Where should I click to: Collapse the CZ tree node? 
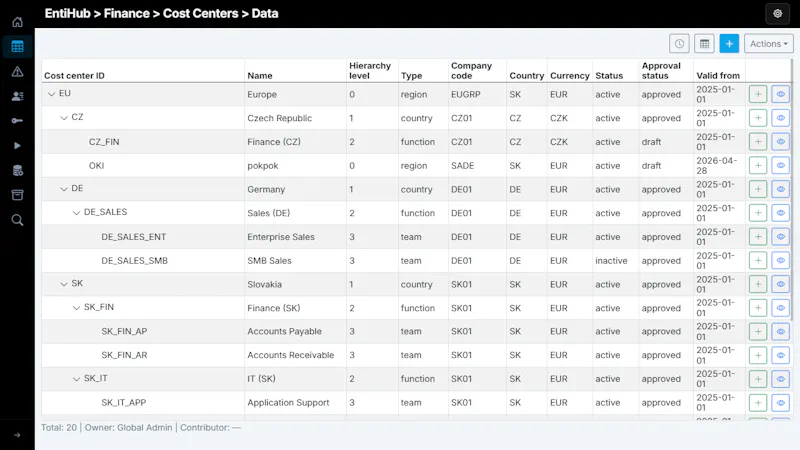pos(64,118)
